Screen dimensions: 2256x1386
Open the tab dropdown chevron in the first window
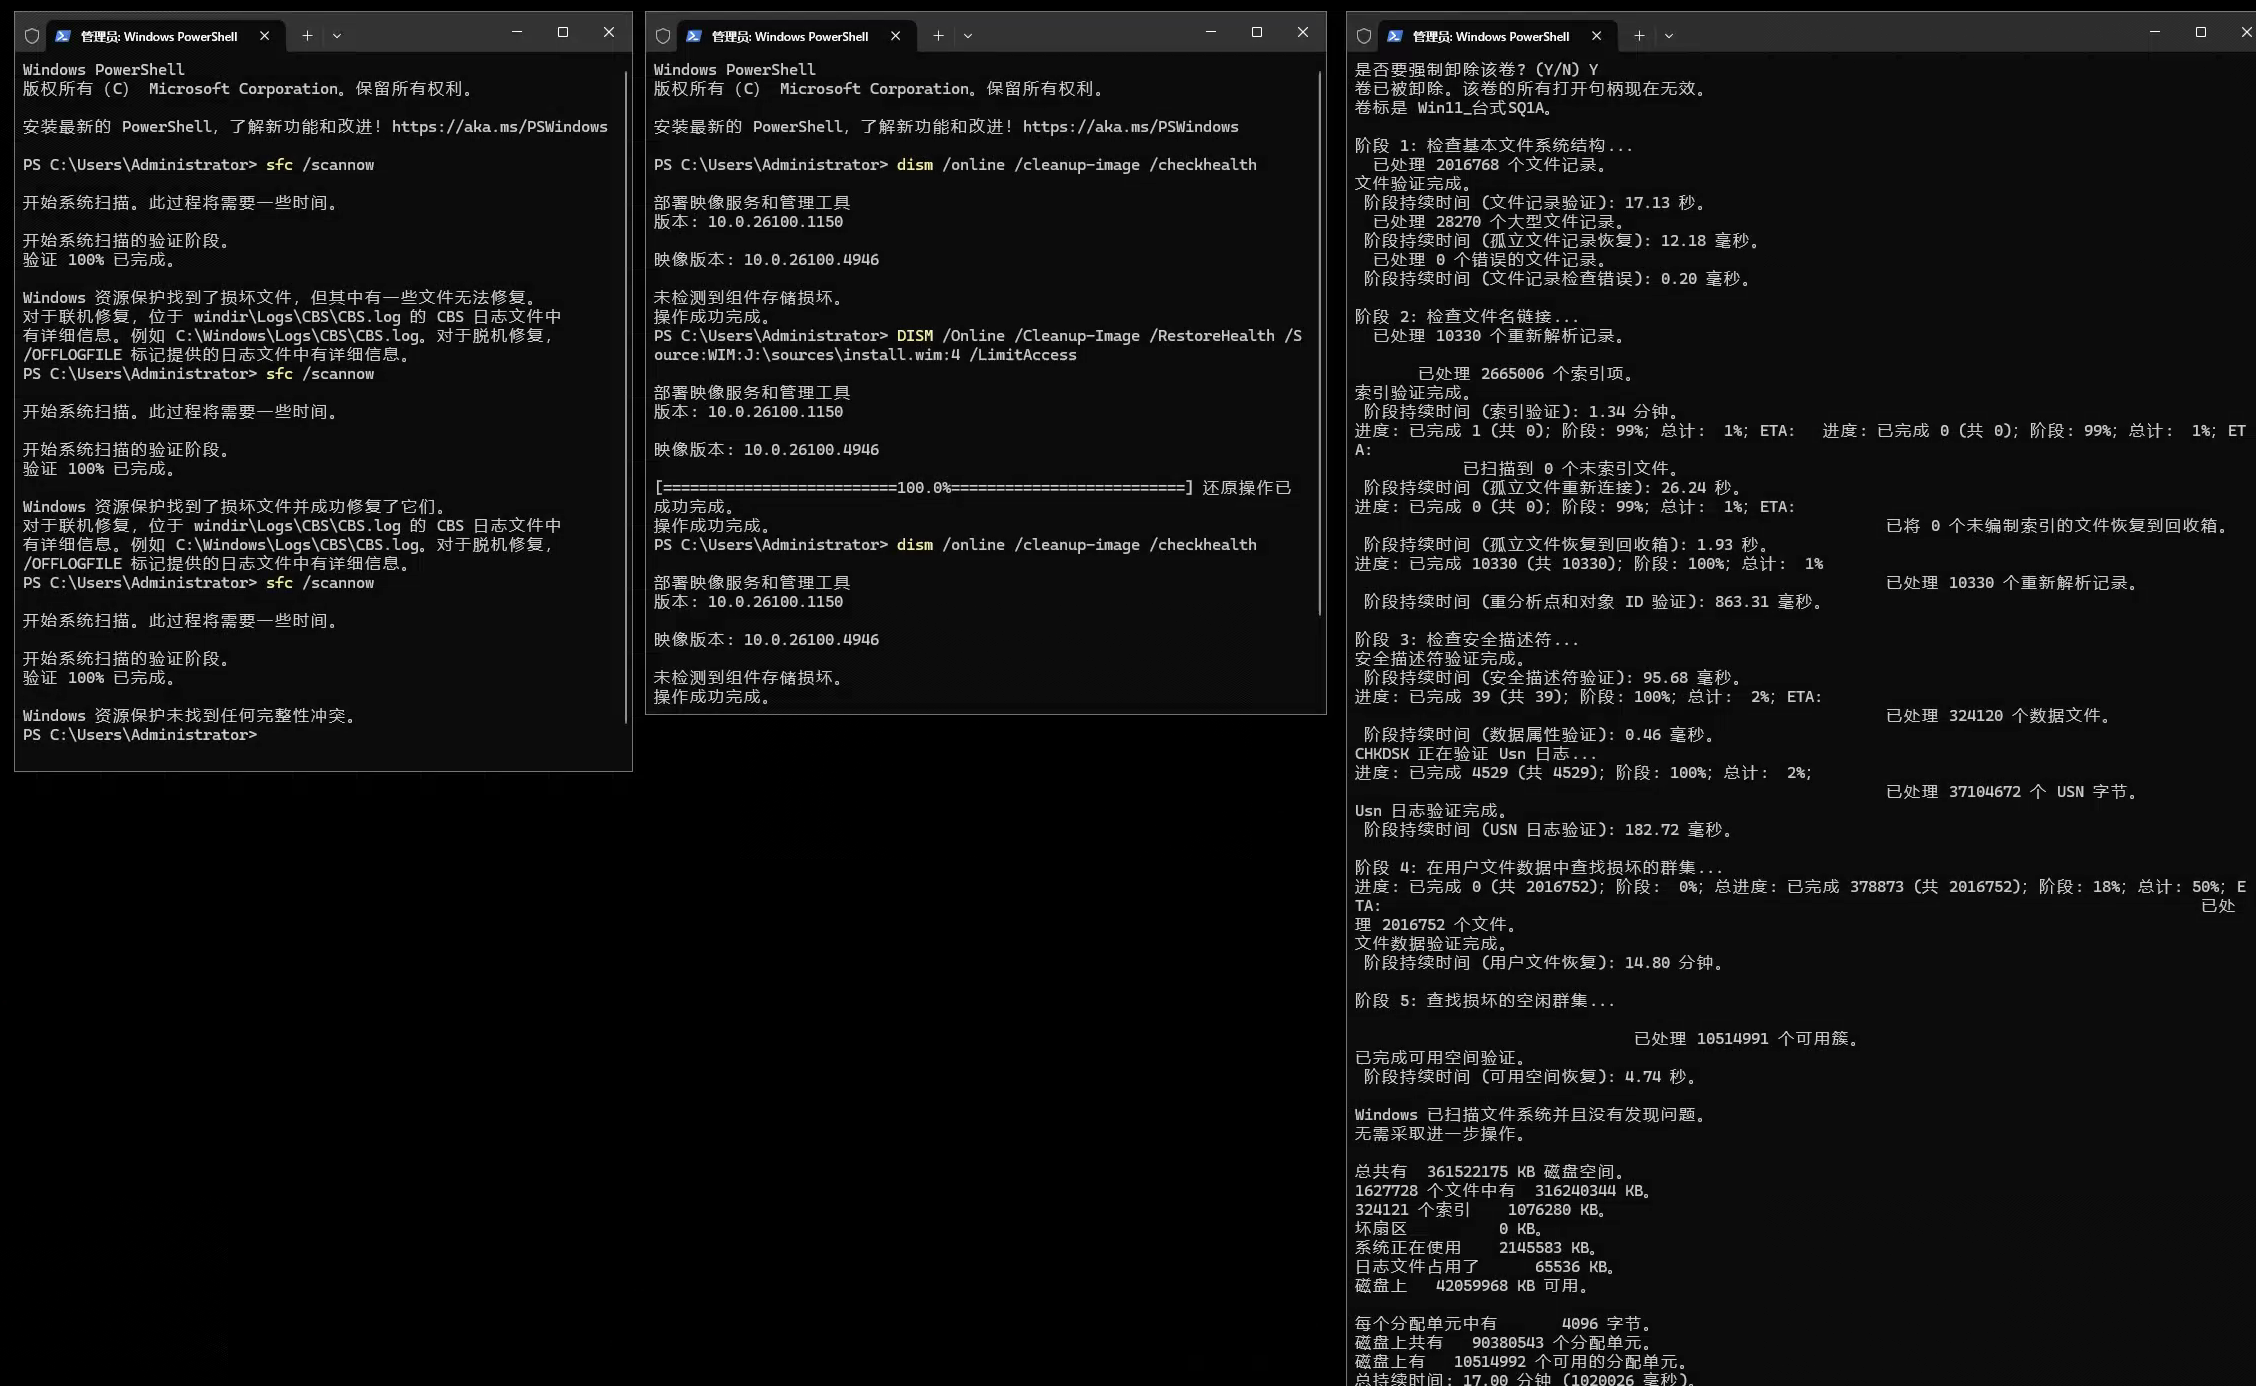point(337,36)
